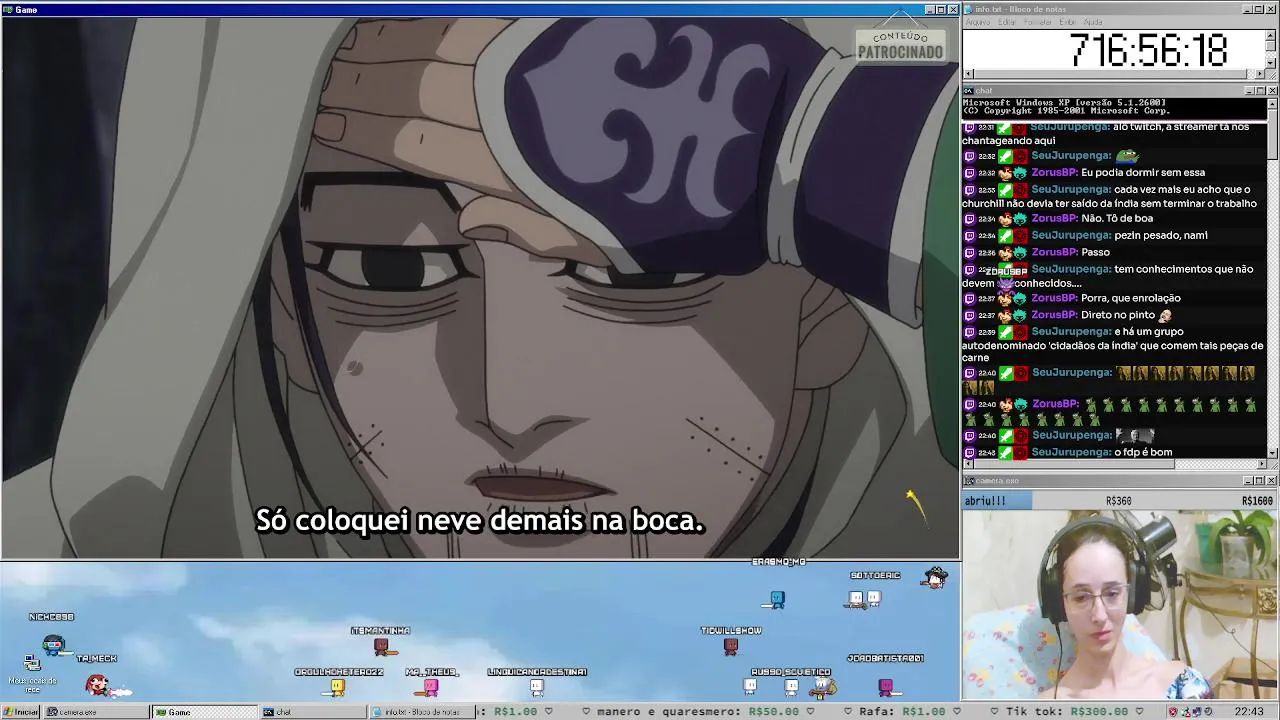Open the Exibir menu in Bloco de notas
The width and height of the screenshot is (1280, 720).
click(1067, 22)
